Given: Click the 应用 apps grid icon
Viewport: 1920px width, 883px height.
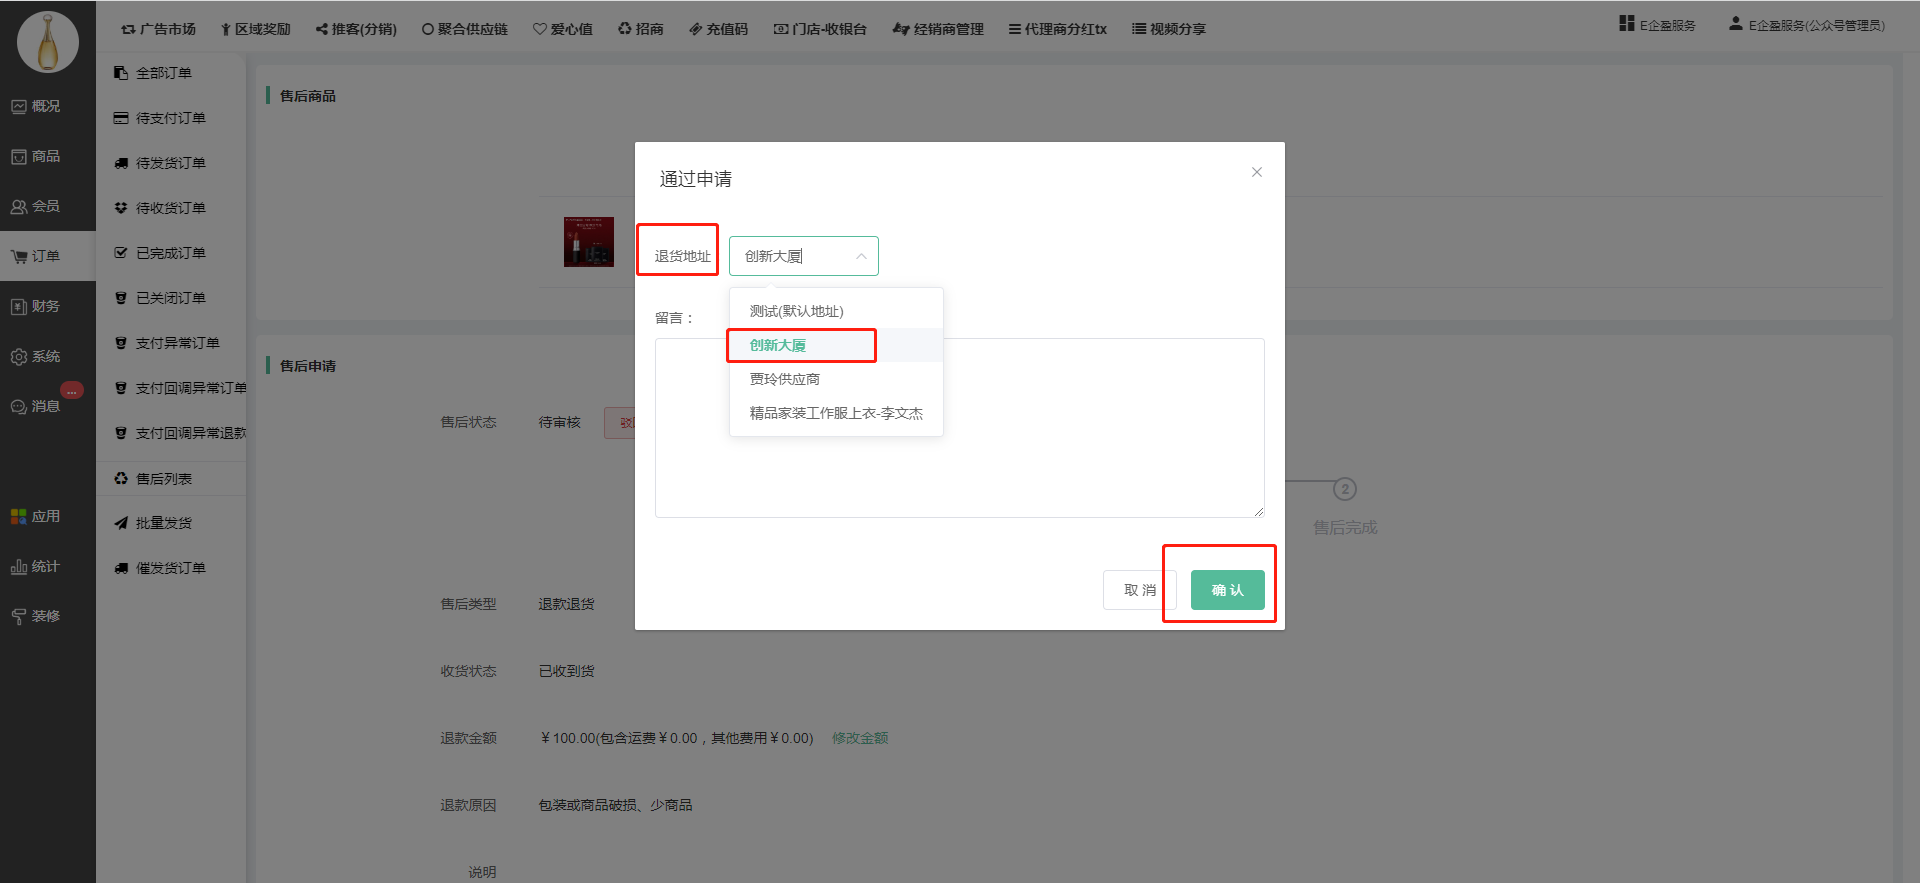Looking at the screenshot, I should 19,517.
